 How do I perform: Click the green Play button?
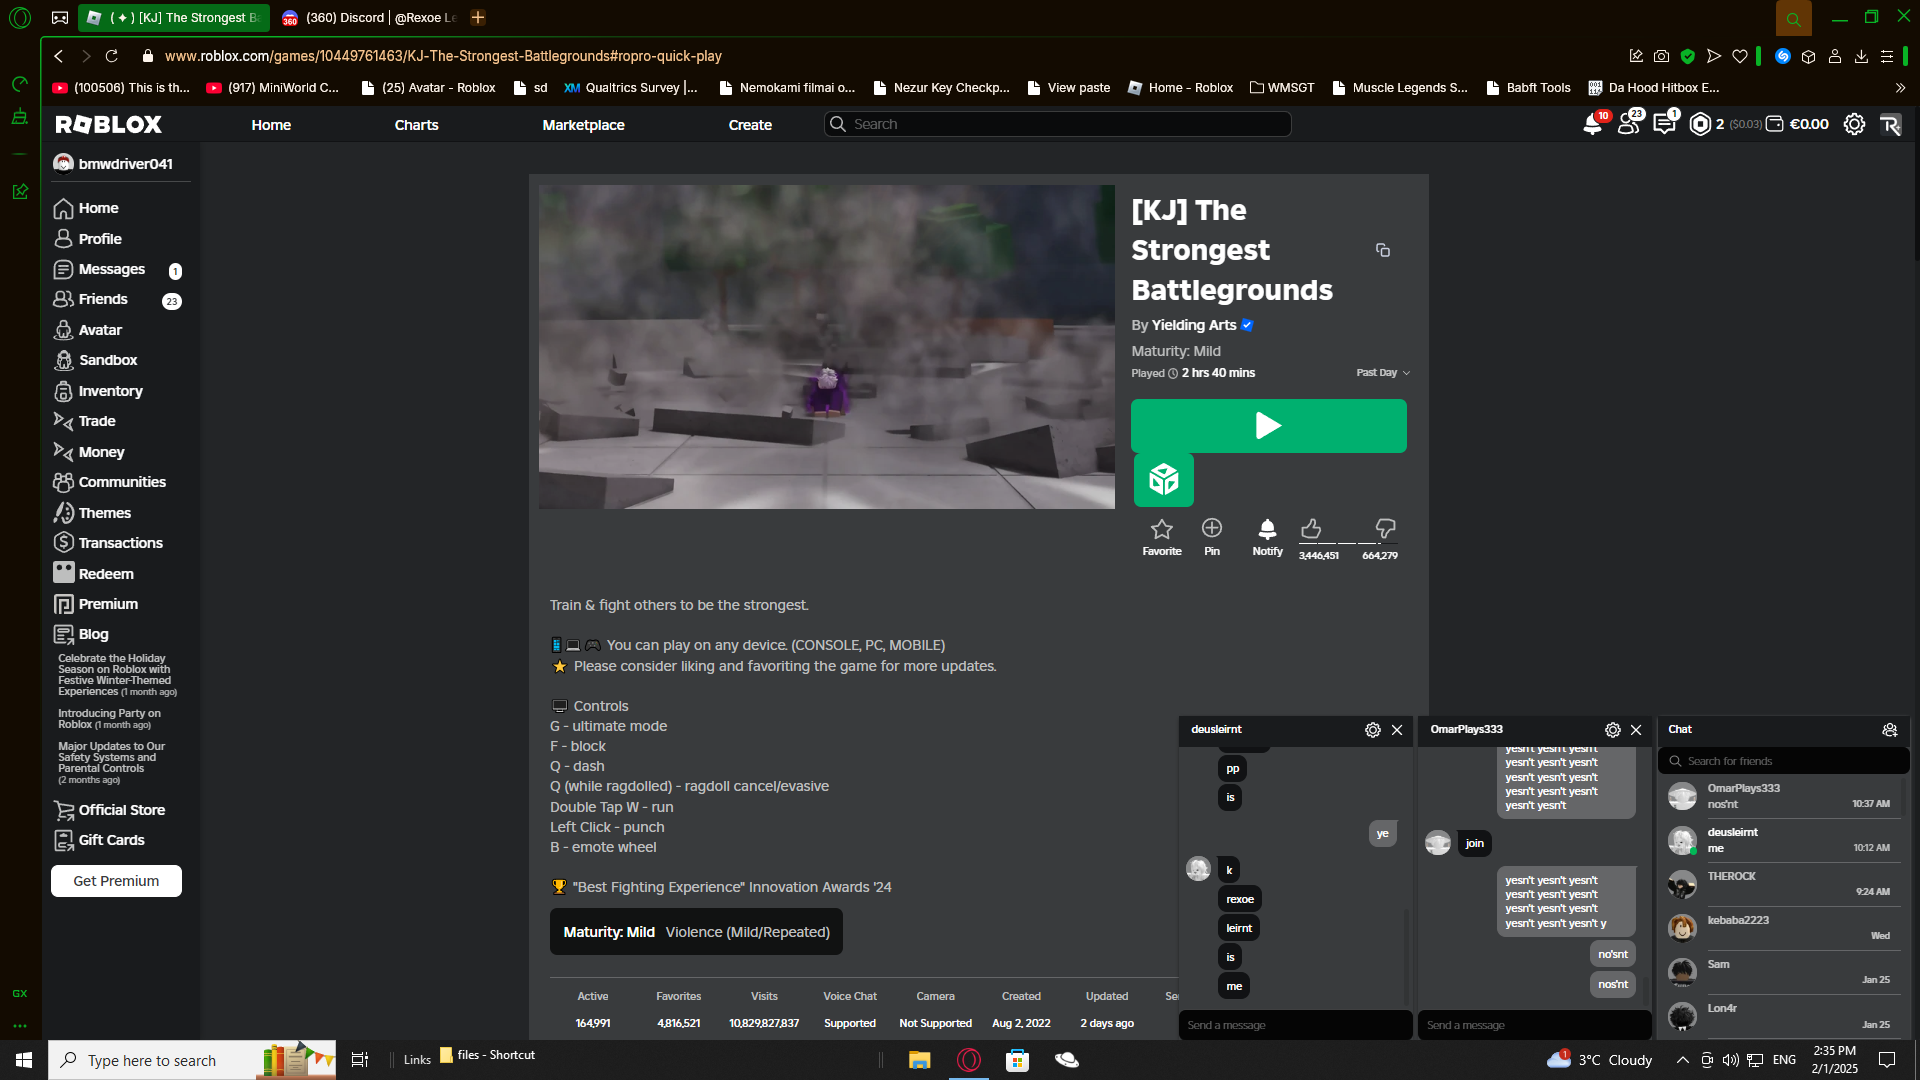tap(1268, 426)
